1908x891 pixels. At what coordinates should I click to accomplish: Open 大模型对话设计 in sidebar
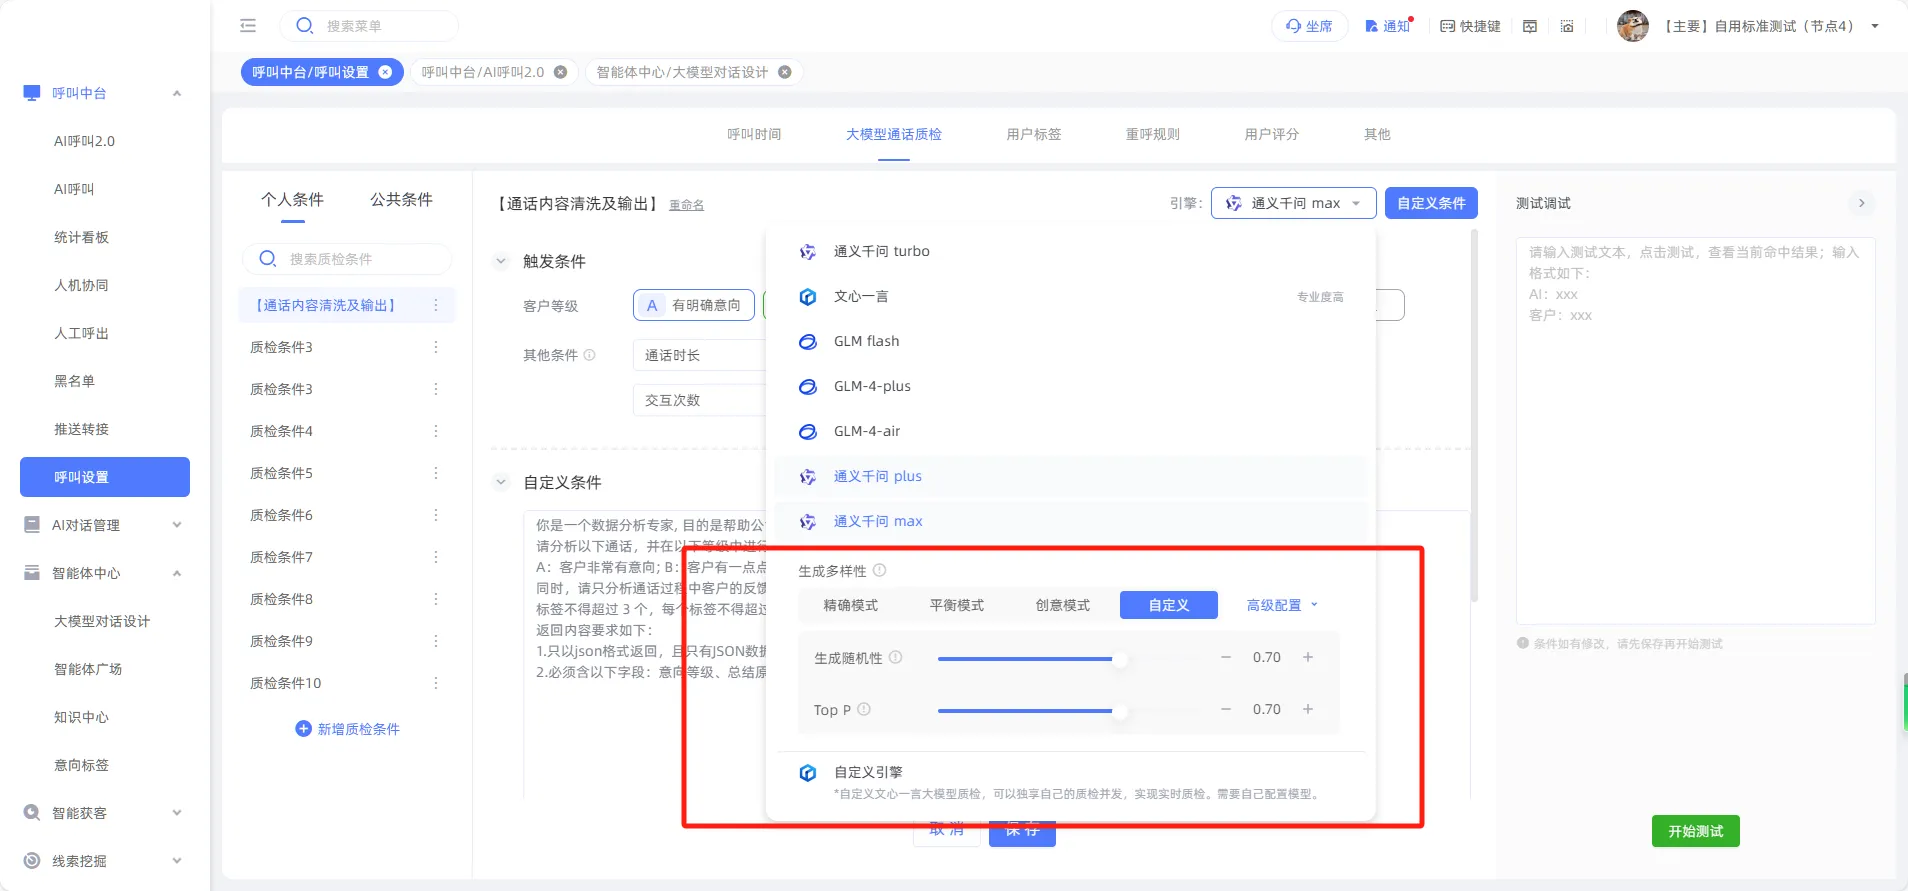pyautogui.click(x=102, y=621)
